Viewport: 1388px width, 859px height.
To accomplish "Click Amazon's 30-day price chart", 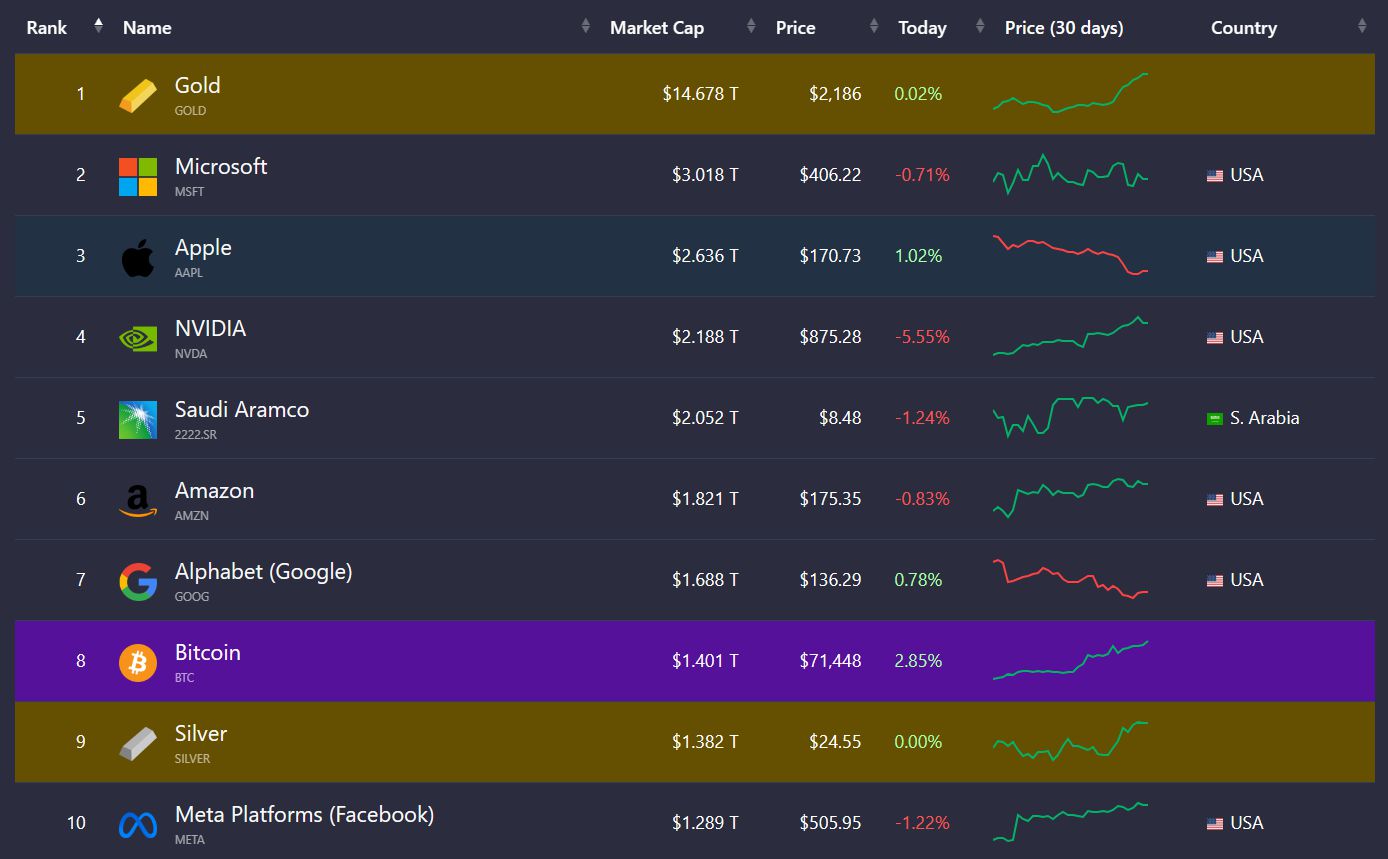I will (1070, 498).
